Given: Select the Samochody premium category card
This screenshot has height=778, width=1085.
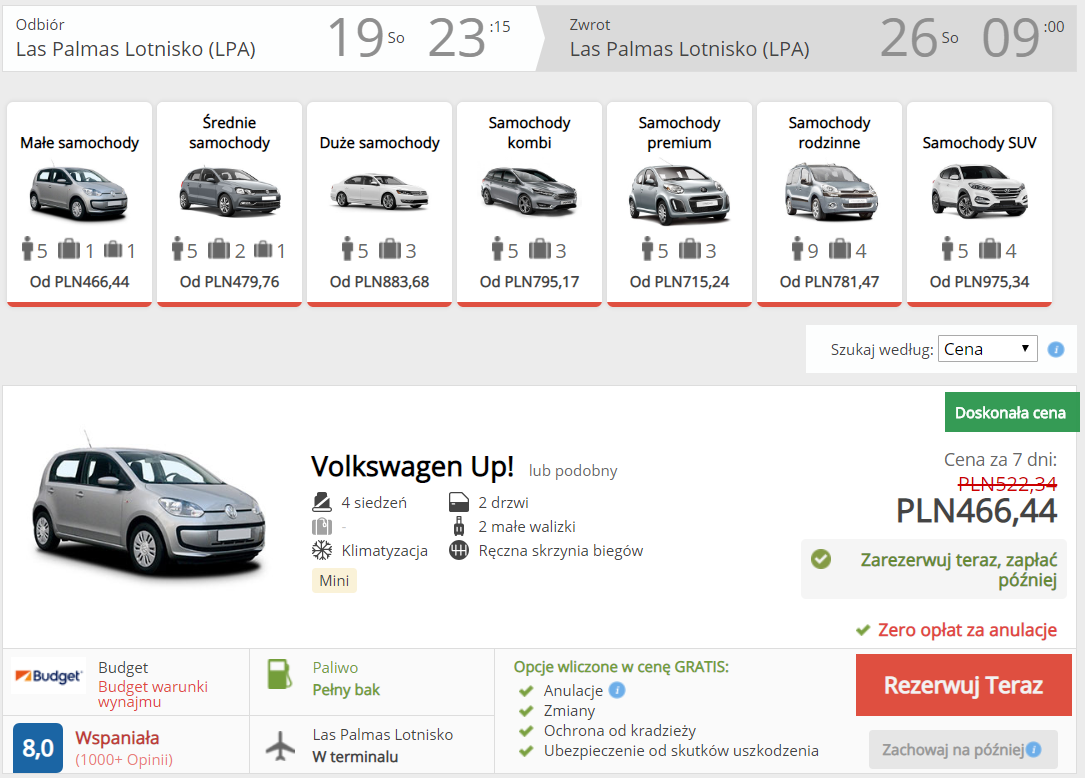Looking at the screenshot, I should point(680,203).
